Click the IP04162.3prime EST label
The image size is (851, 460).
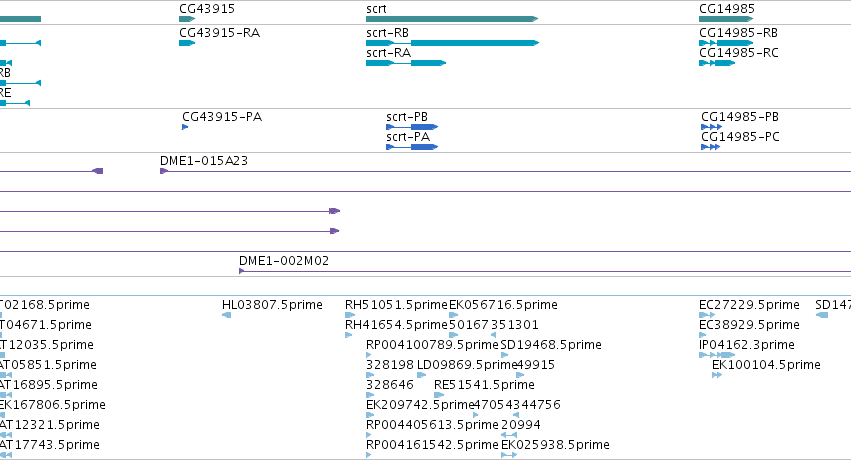coord(747,345)
